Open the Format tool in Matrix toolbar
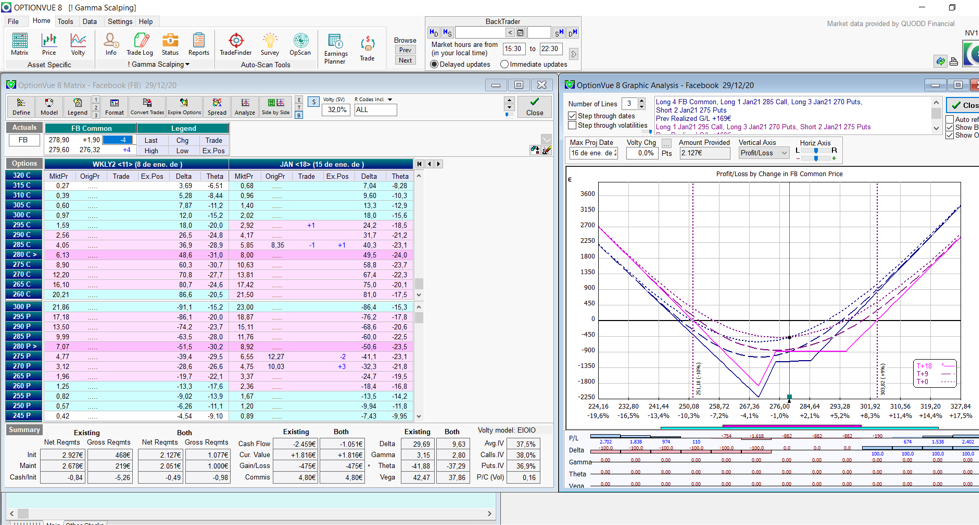The width and height of the screenshot is (979, 525). [x=114, y=107]
